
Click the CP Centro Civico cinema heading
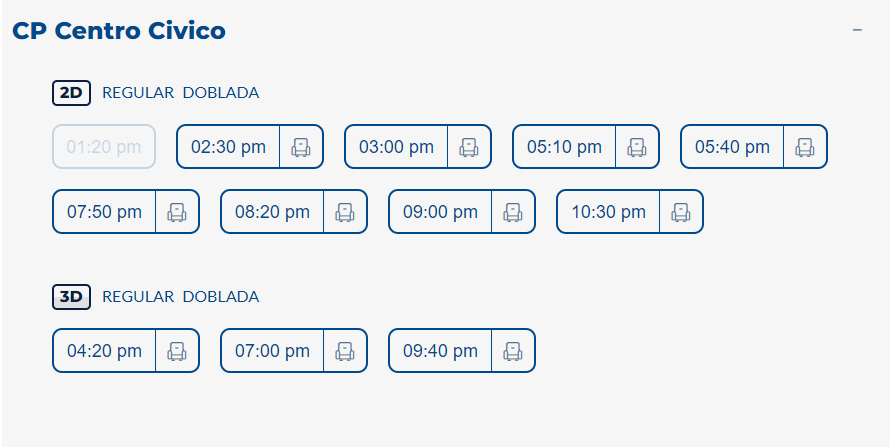119,31
